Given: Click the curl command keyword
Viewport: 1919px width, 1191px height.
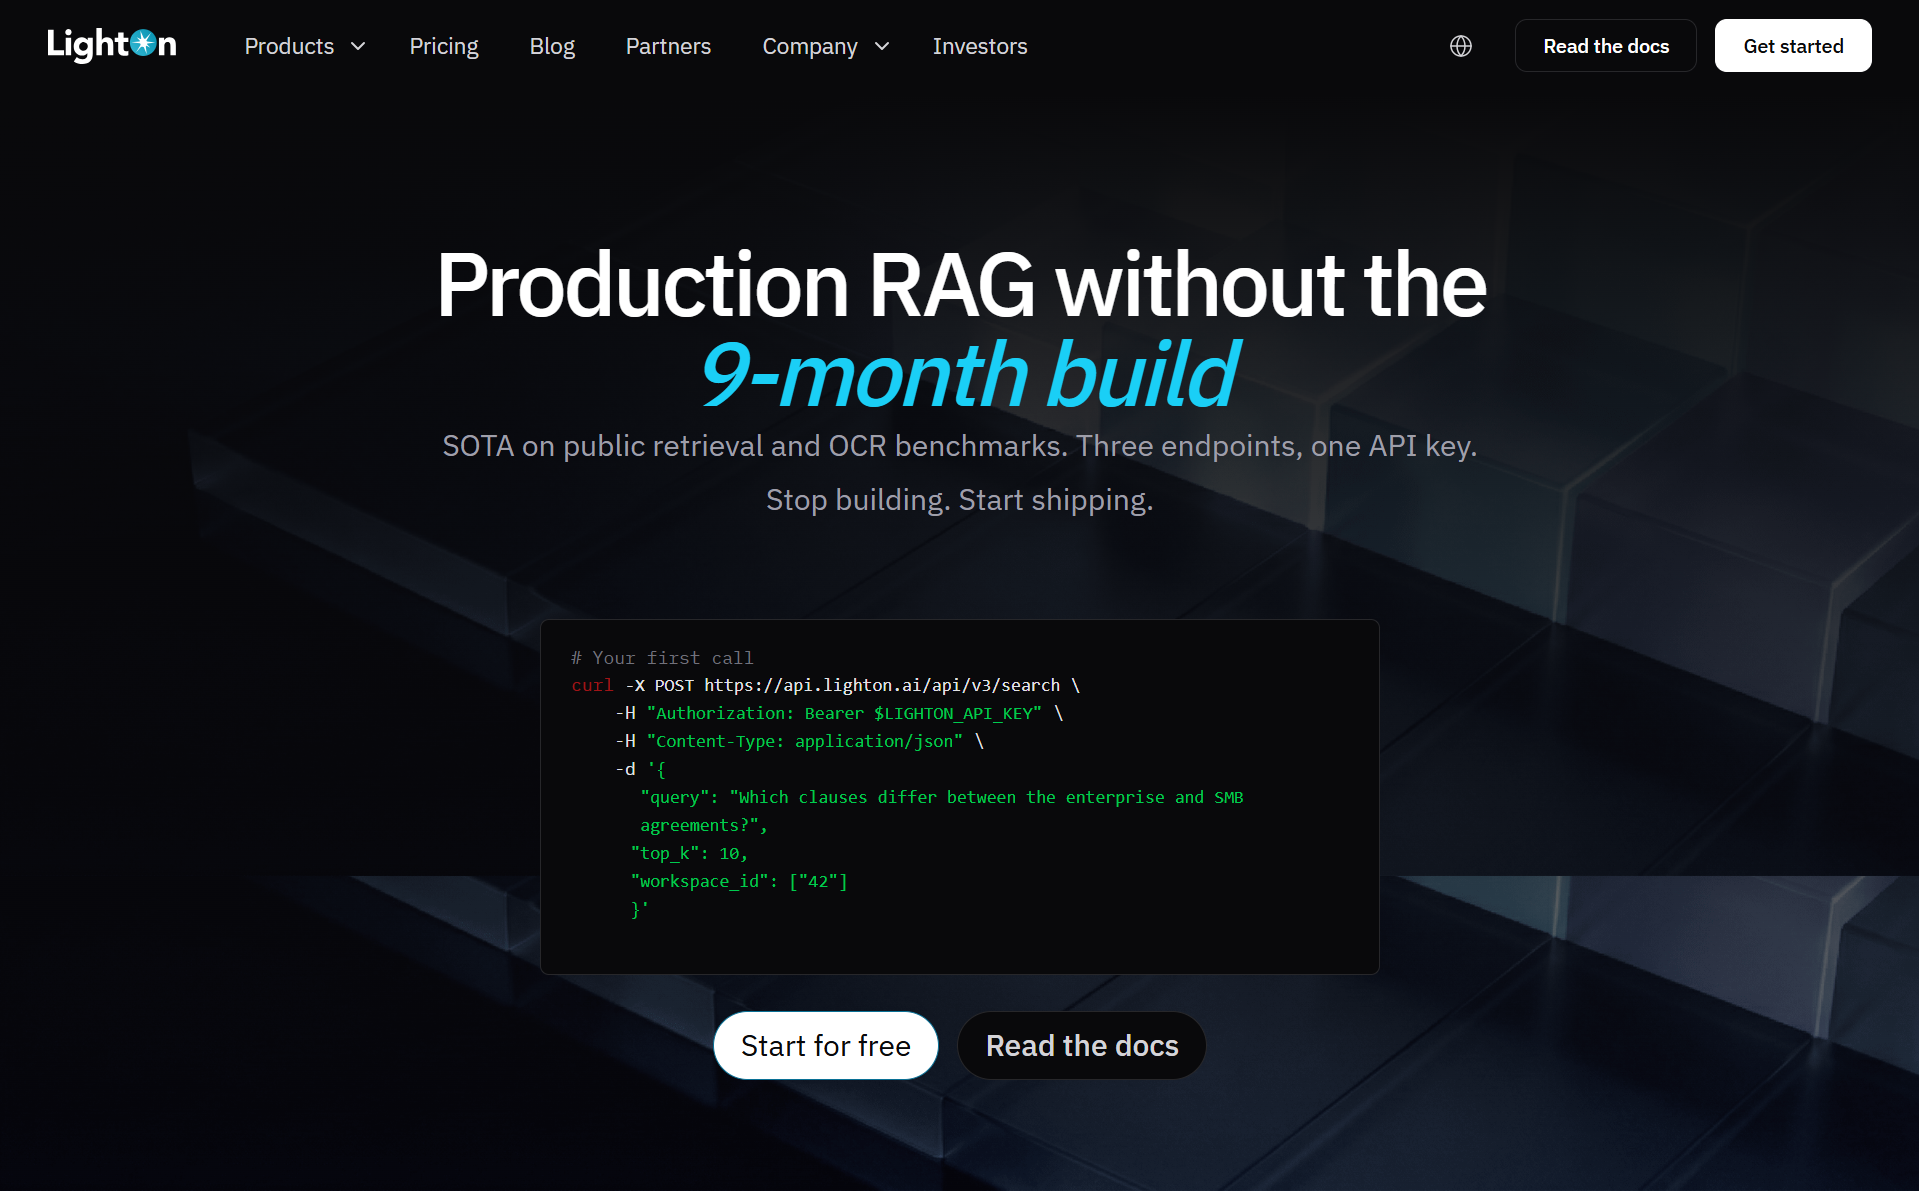Looking at the screenshot, I should pos(592,685).
